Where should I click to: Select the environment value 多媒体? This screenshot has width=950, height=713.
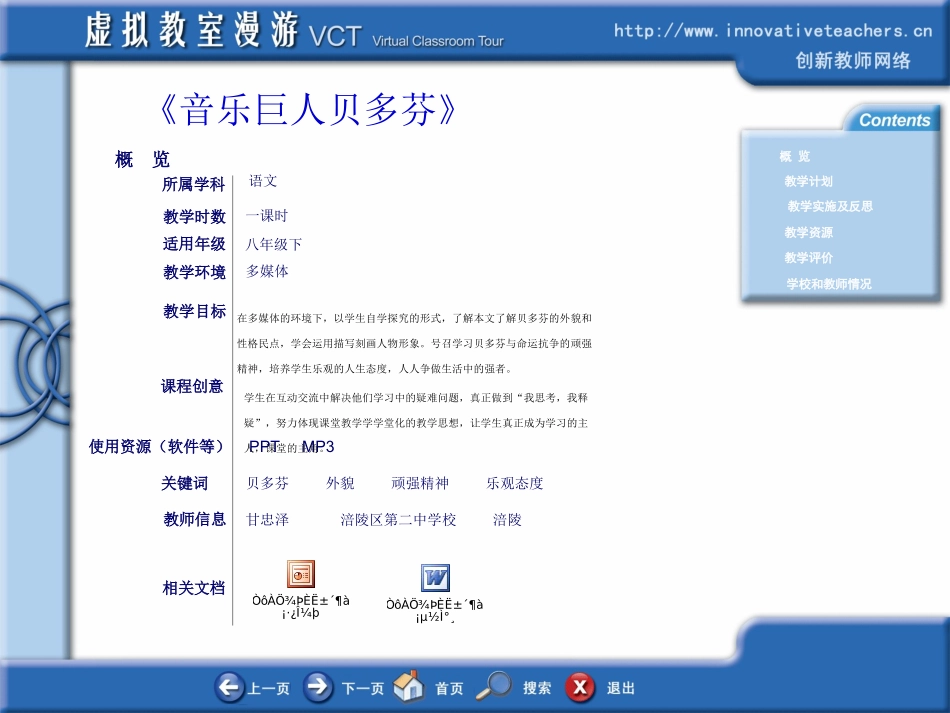267,271
